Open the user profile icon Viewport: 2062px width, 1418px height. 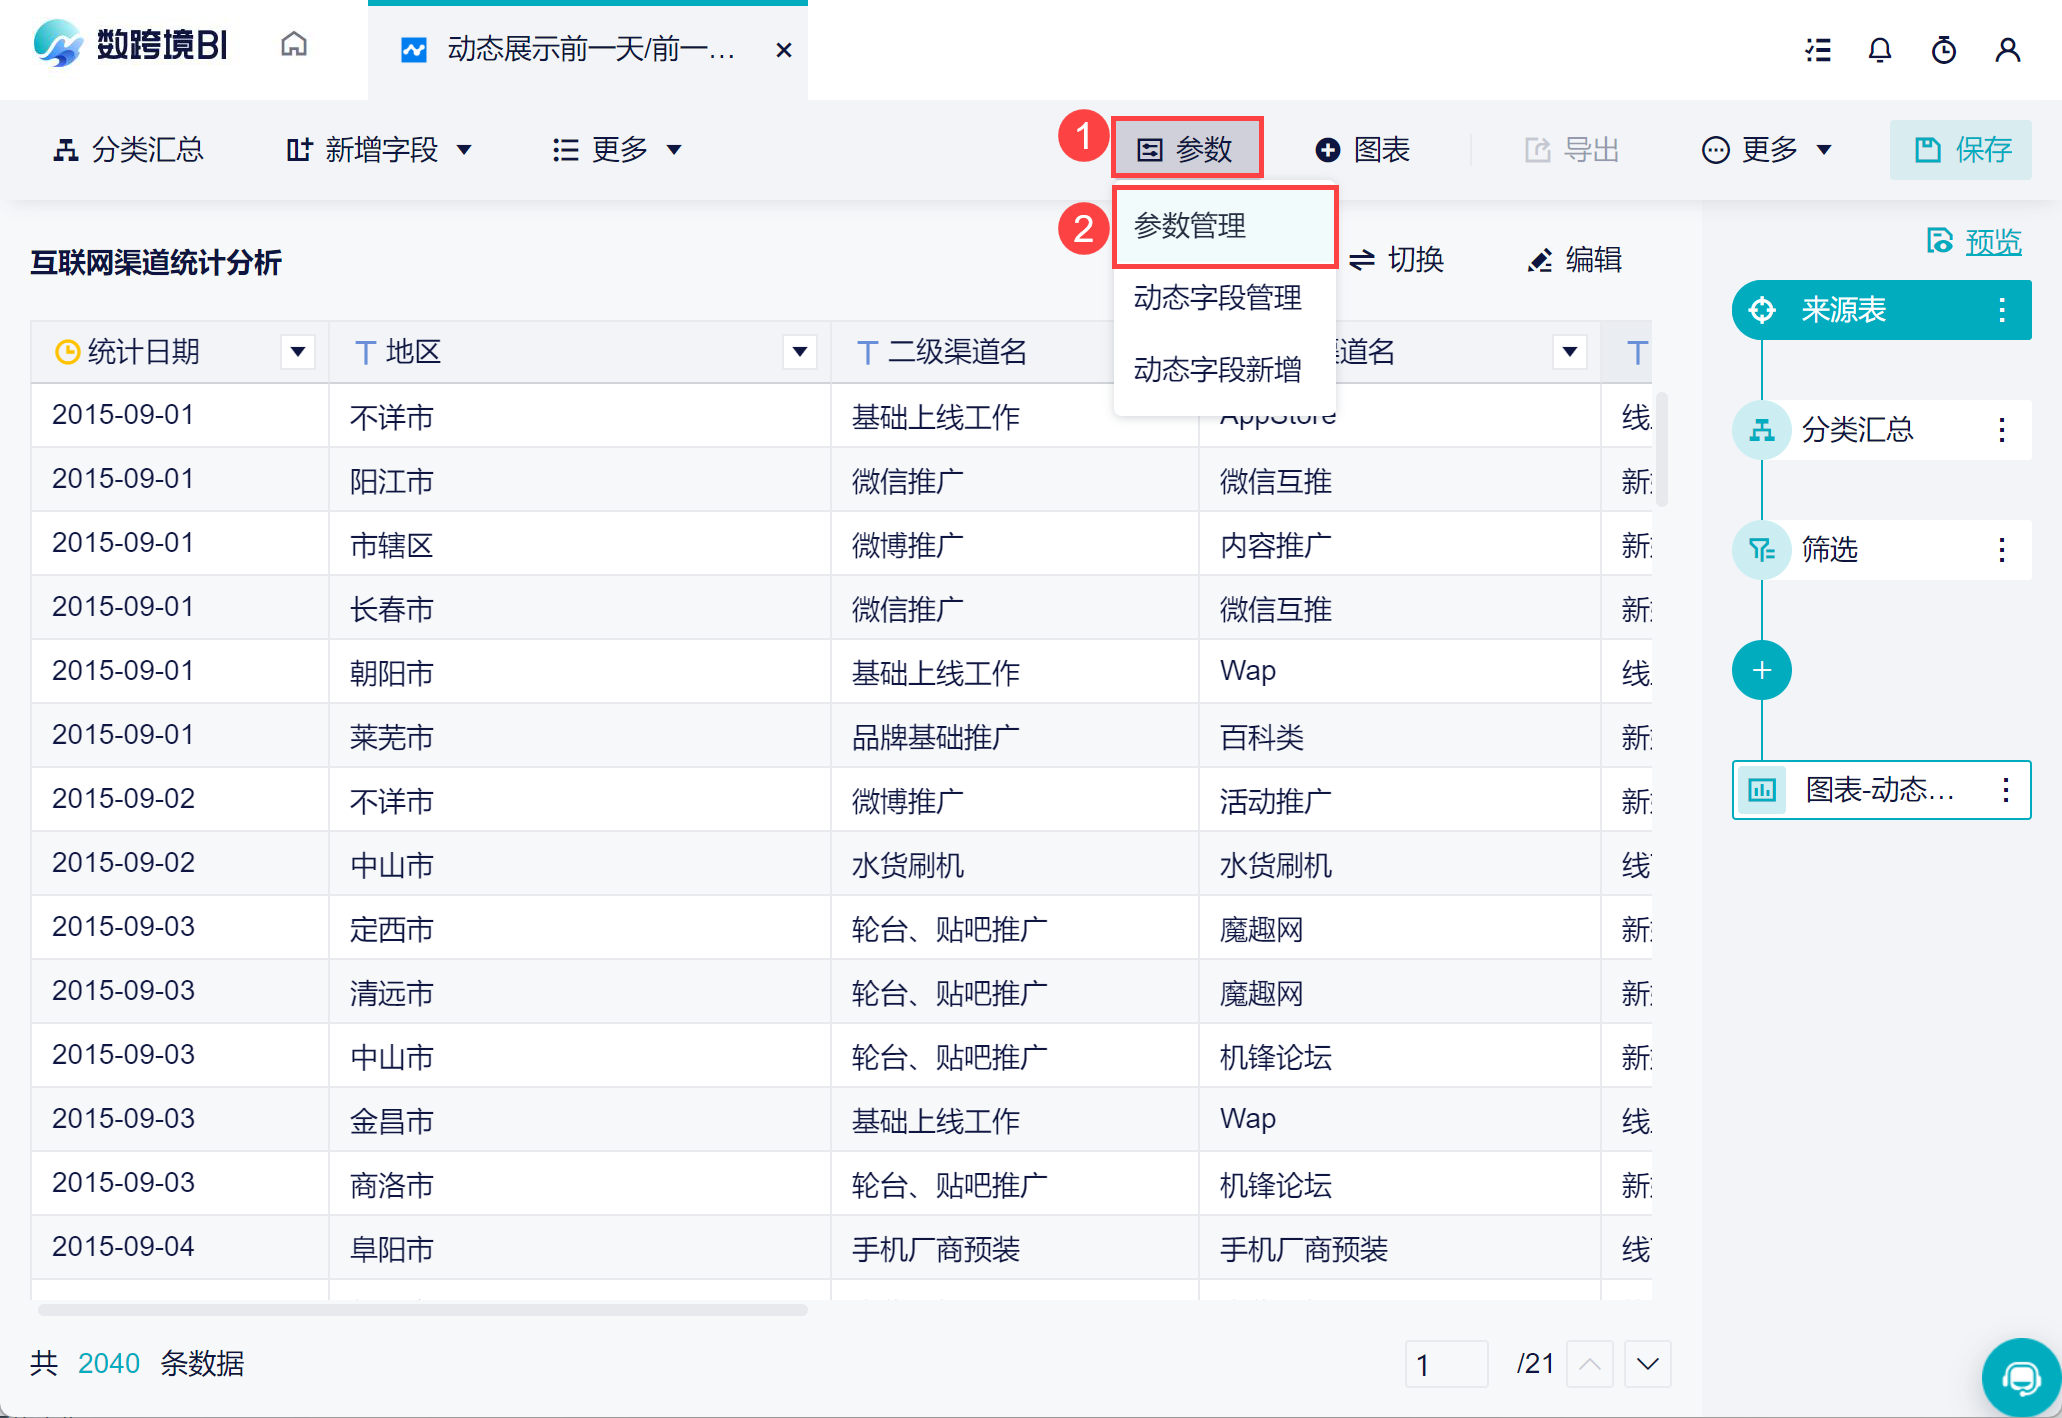point(2007,50)
